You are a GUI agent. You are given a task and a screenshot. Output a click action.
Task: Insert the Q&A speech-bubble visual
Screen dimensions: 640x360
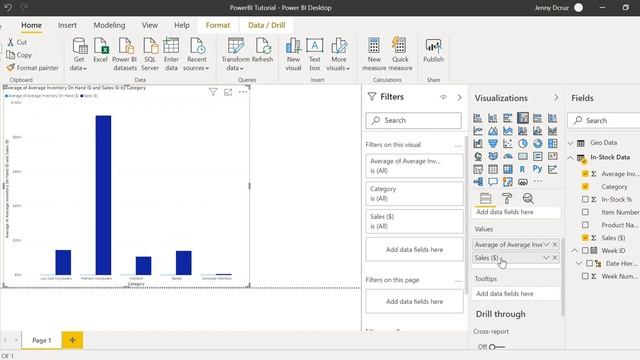pyautogui.click(x=493, y=182)
